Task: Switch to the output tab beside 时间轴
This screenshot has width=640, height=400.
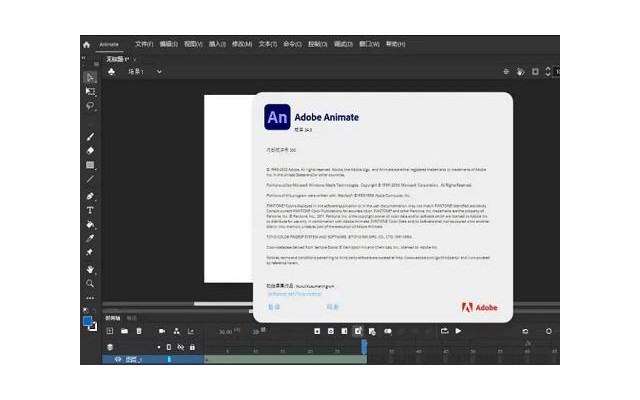Action: [131, 318]
